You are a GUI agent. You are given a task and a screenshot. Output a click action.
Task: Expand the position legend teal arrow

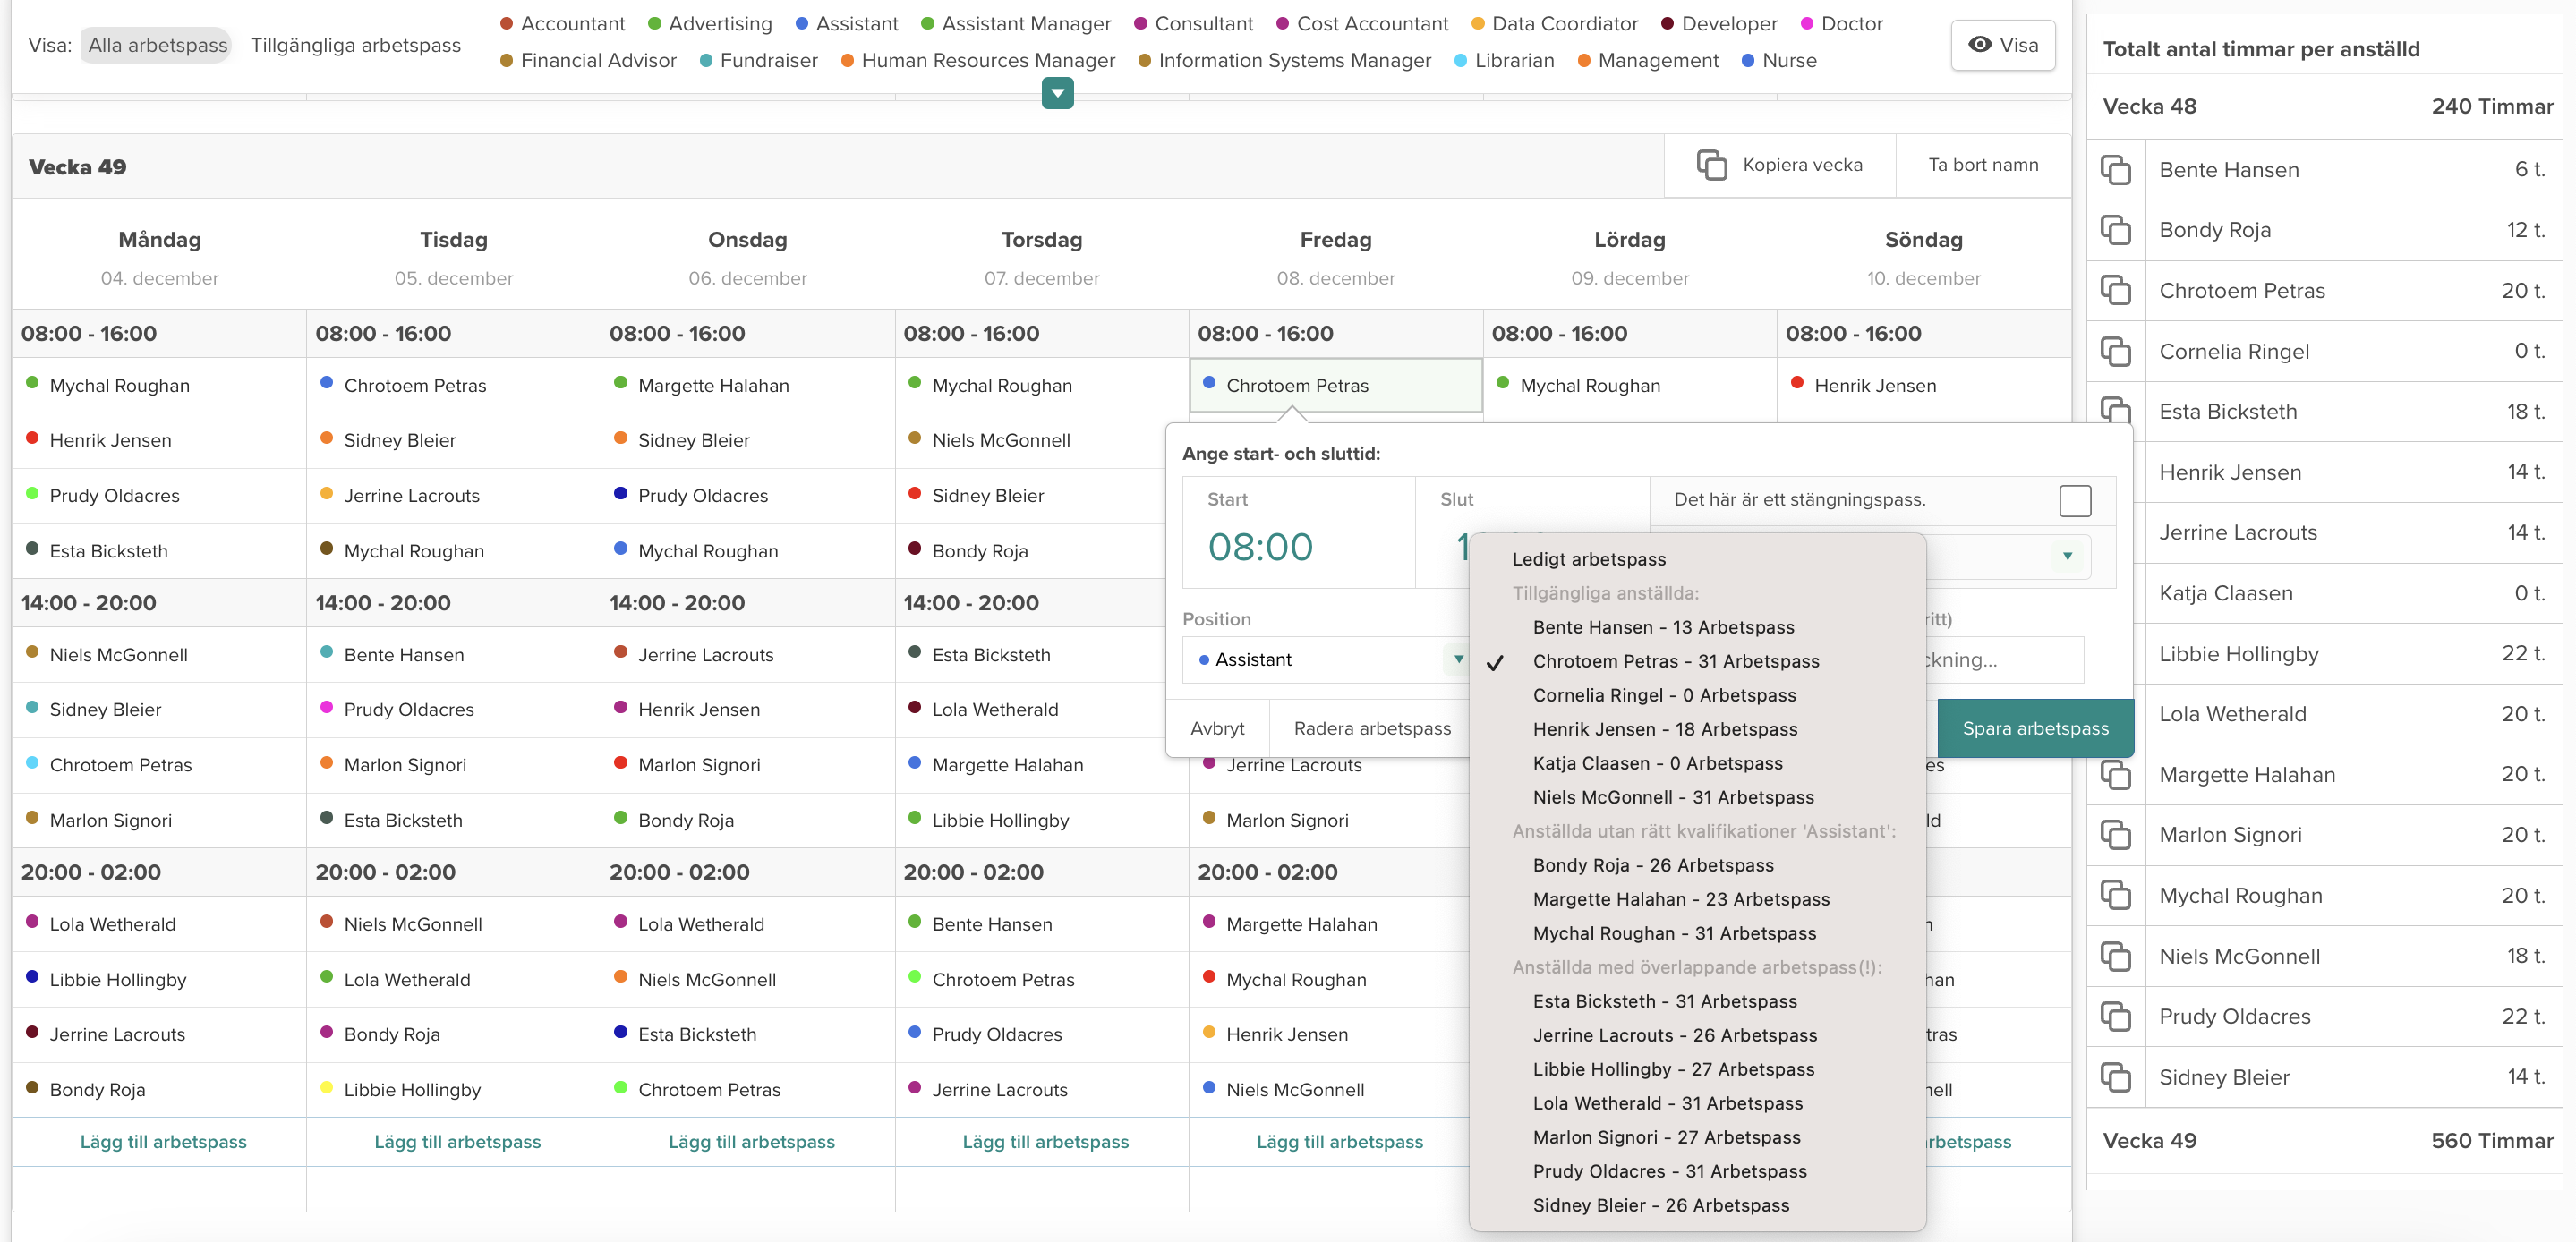tap(1057, 94)
